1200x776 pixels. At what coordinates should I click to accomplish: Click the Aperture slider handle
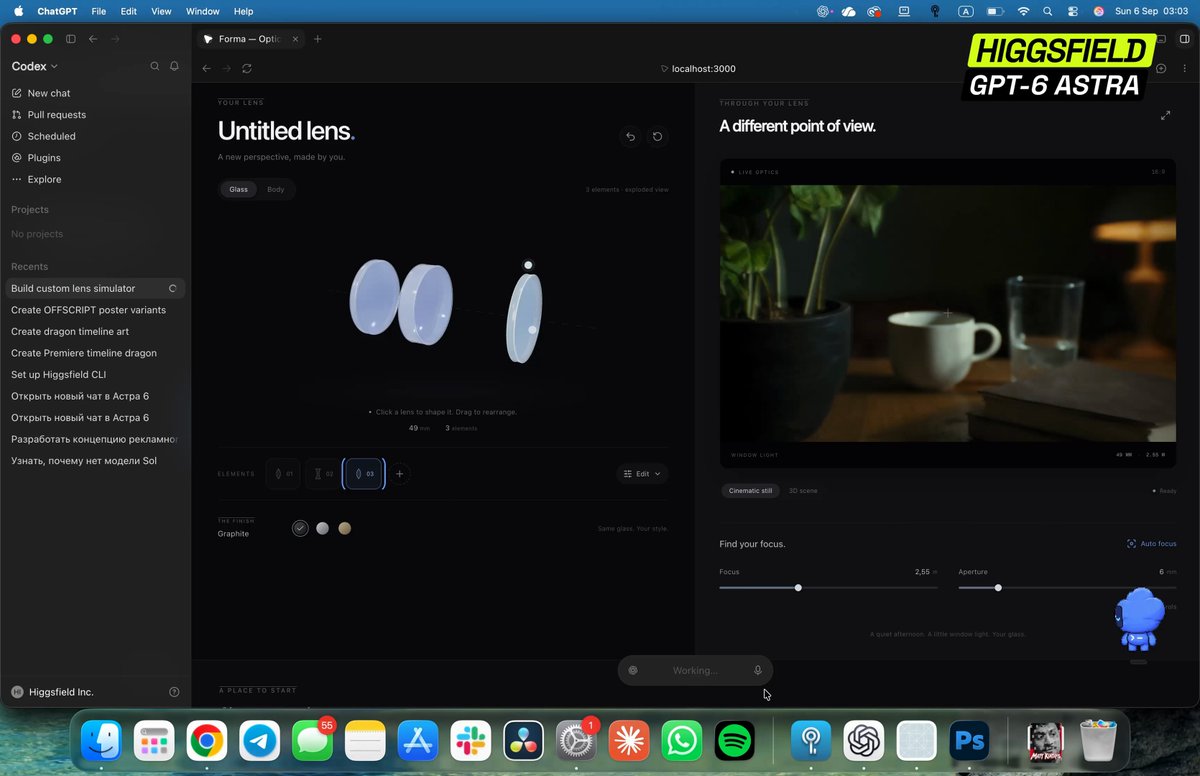coord(998,588)
